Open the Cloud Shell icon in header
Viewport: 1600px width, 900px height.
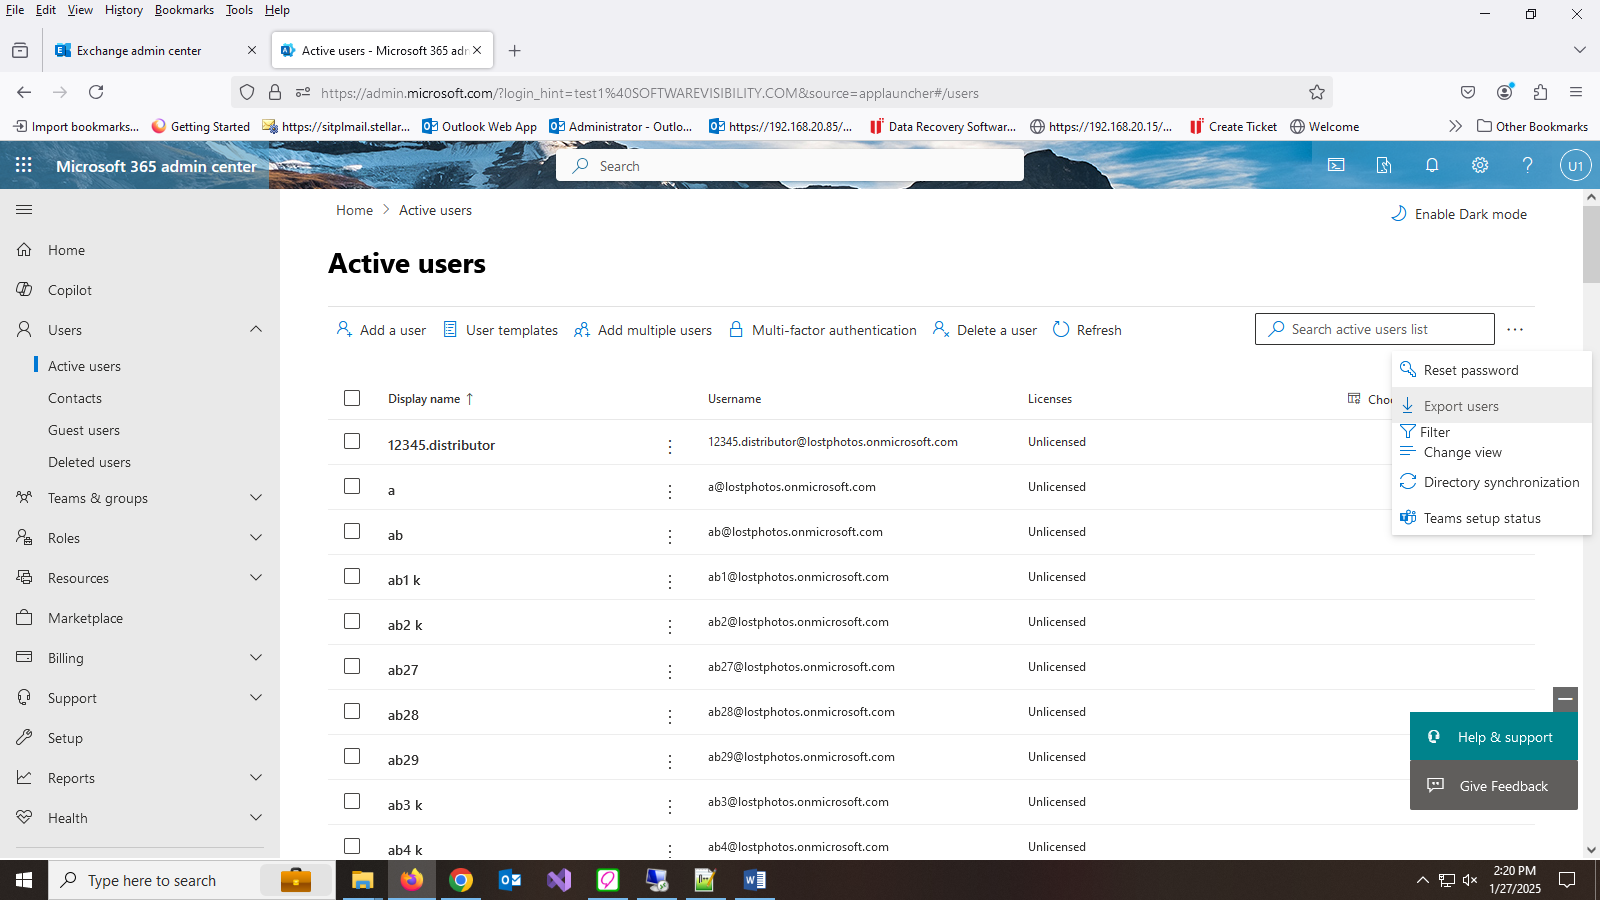pyautogui.click(x=1336, y=165)
